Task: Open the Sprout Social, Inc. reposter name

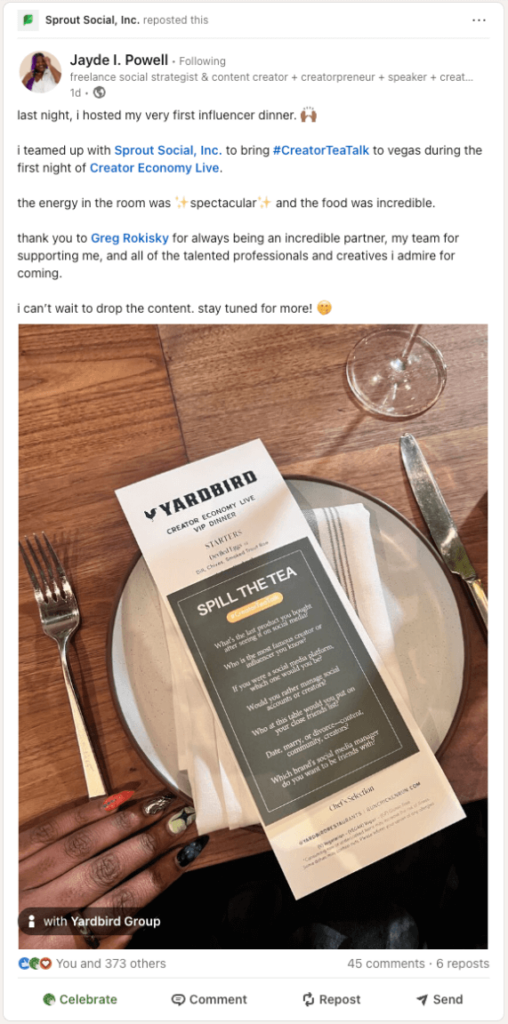Action: click(x=92, y=20)
